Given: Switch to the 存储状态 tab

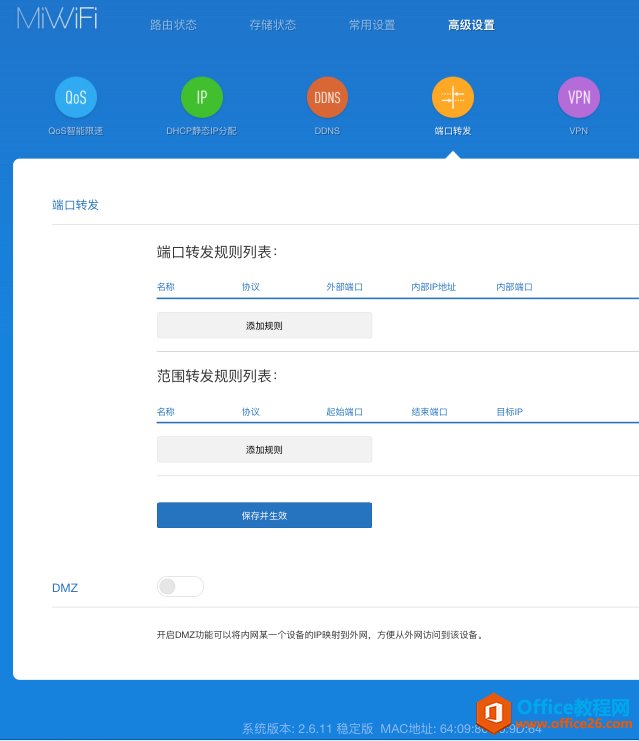Looking at the screenshot, I should [272, 25].
